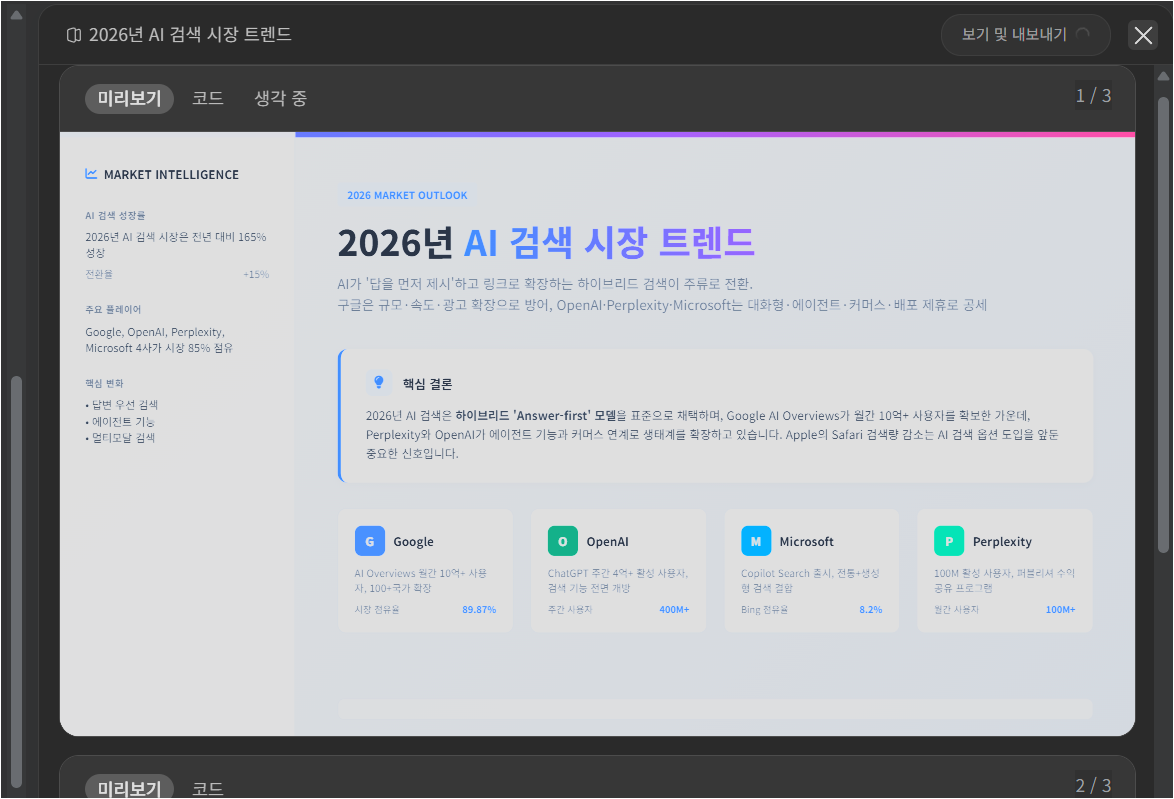Click the 2026 MARKET OUTLOOK badge
Screen dimensions: 1174x799
(x=407, y=195)
